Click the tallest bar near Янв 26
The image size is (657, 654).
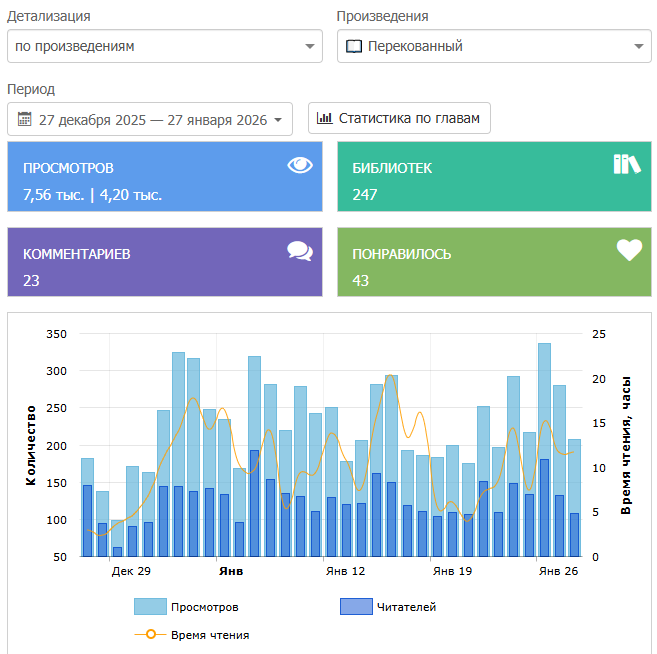coord(544,450)
